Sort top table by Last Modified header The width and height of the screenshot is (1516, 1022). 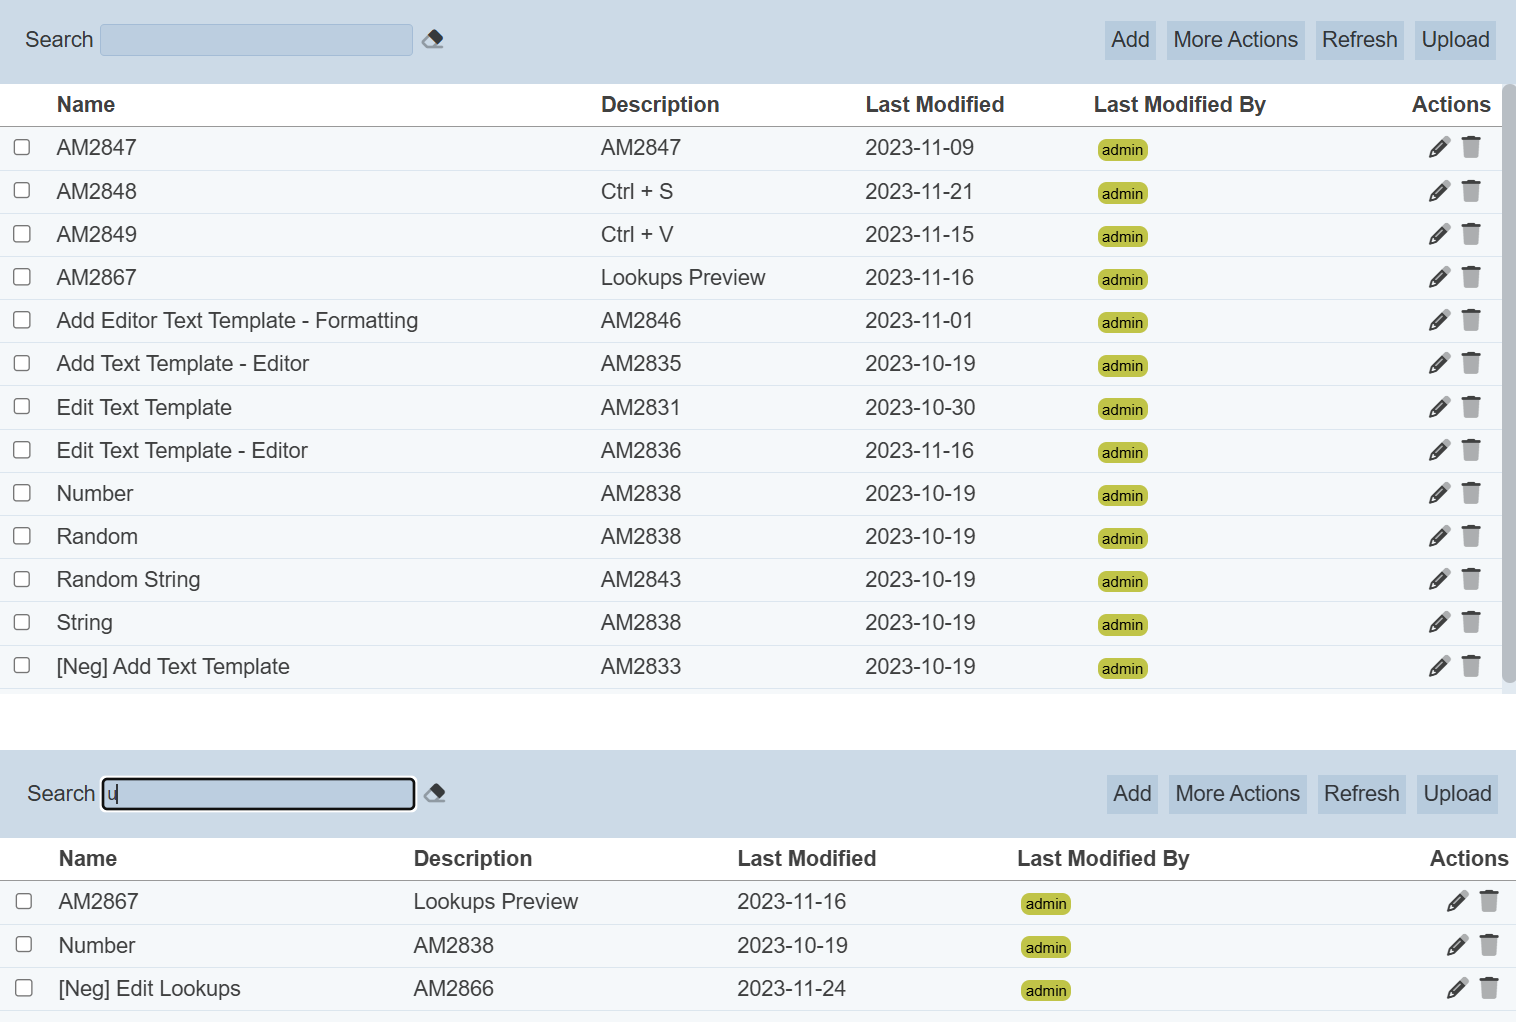(x=934, y=105)
